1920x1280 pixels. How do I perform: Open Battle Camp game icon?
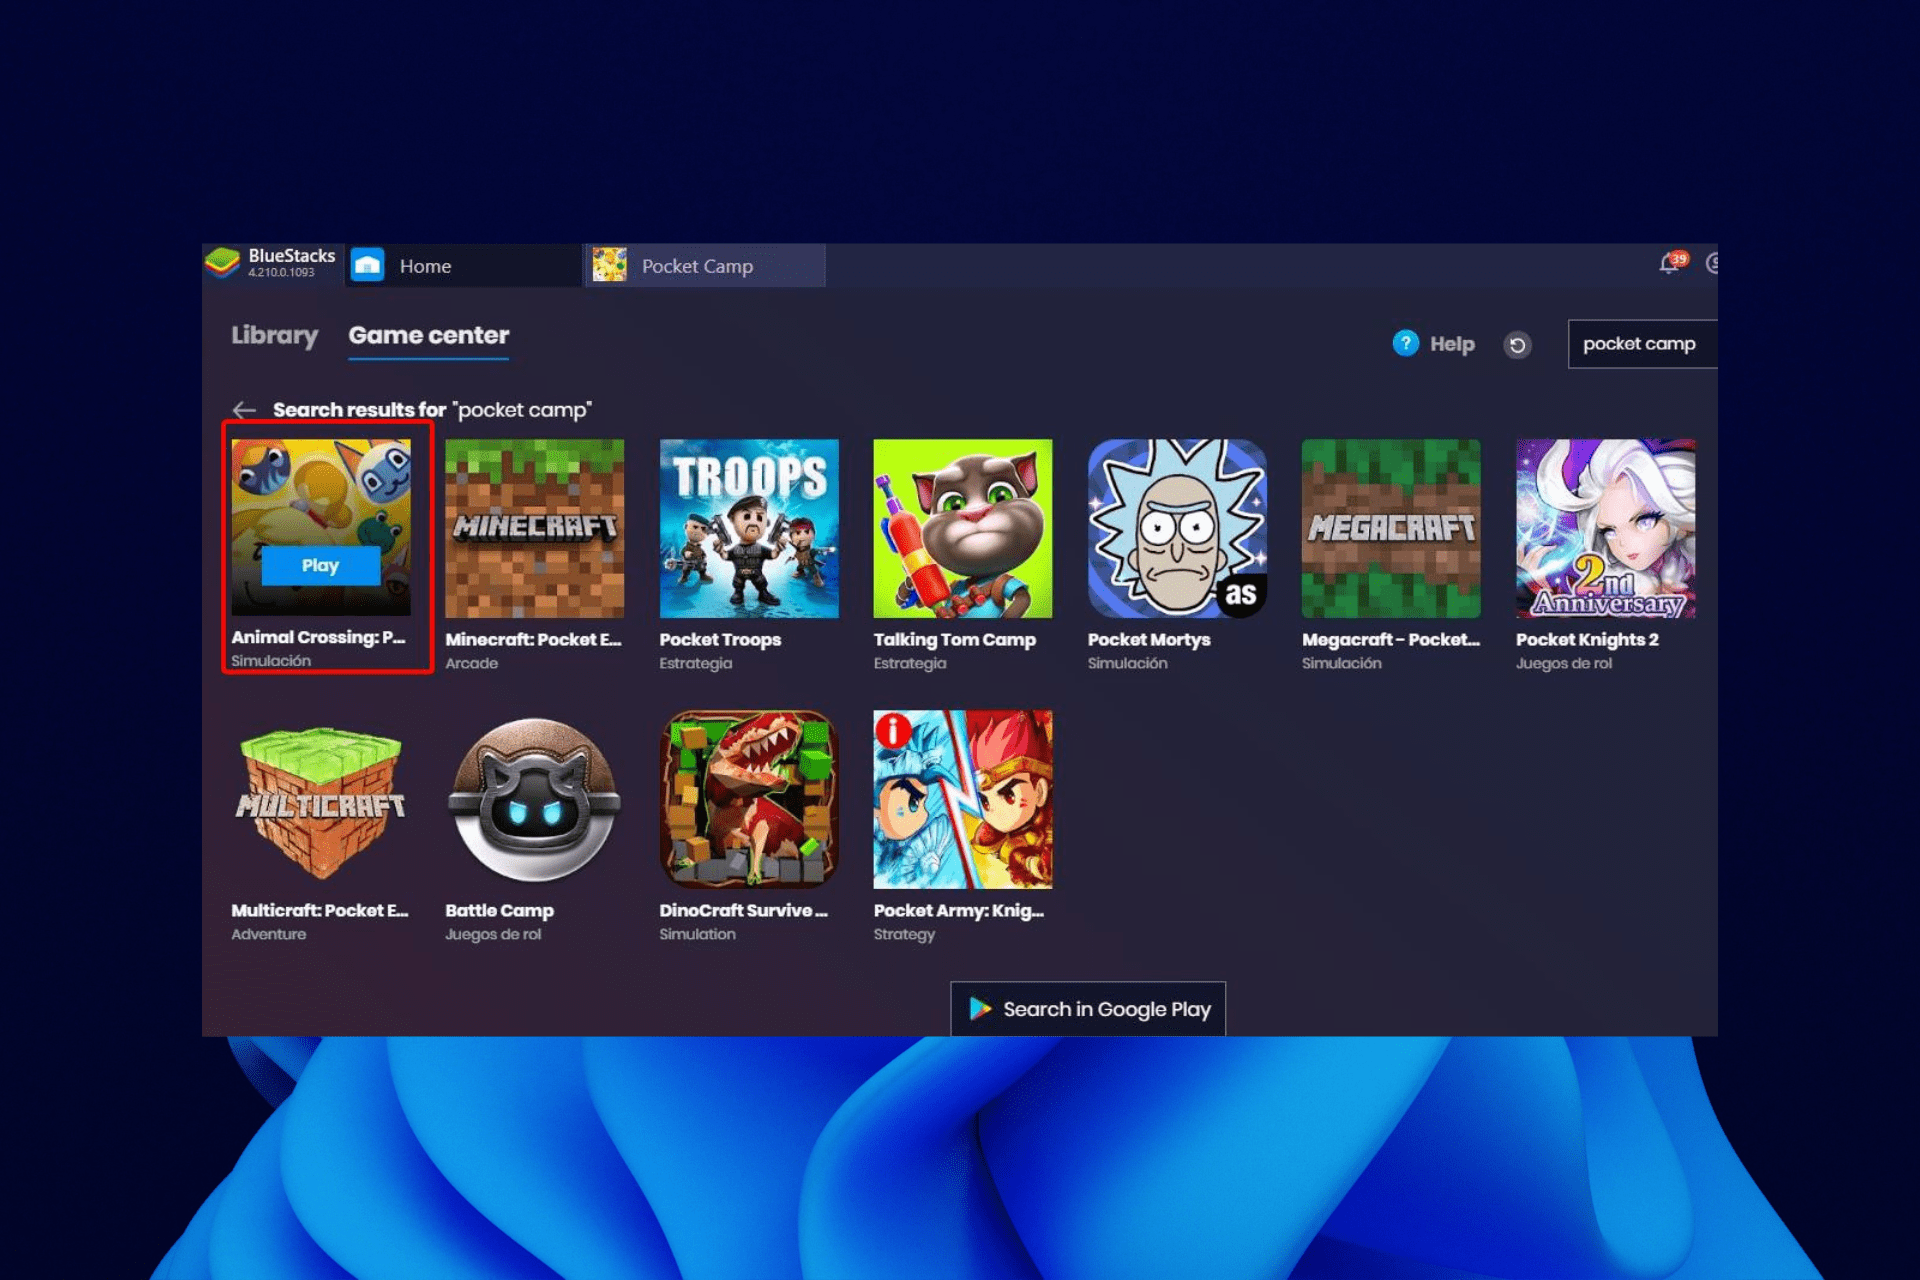(534, 800)
